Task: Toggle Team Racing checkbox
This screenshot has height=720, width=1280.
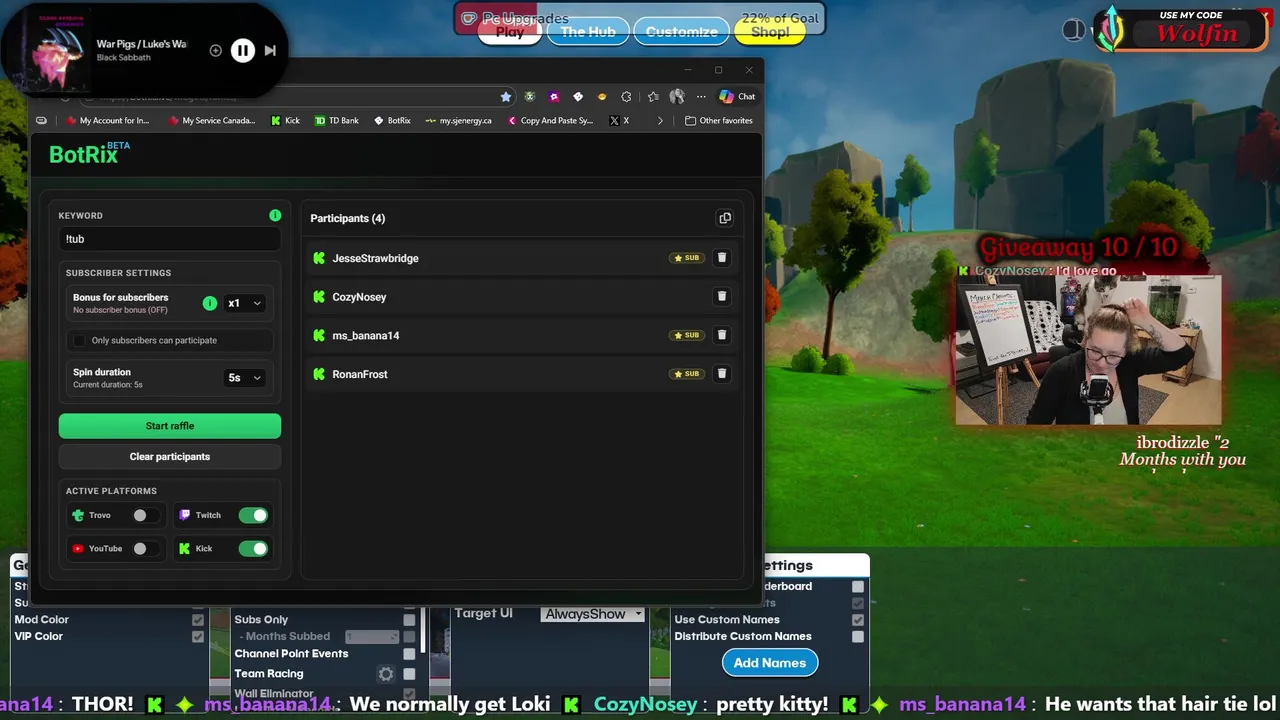Action: point(409,674)
